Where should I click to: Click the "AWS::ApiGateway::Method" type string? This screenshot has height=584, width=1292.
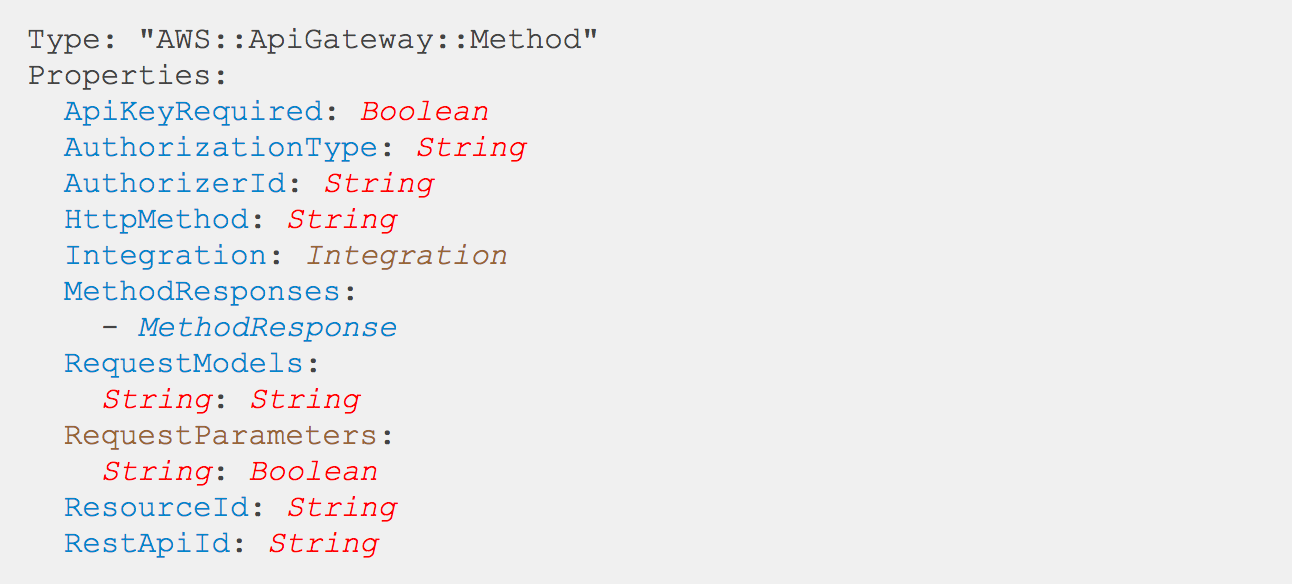tap(368, 40)
